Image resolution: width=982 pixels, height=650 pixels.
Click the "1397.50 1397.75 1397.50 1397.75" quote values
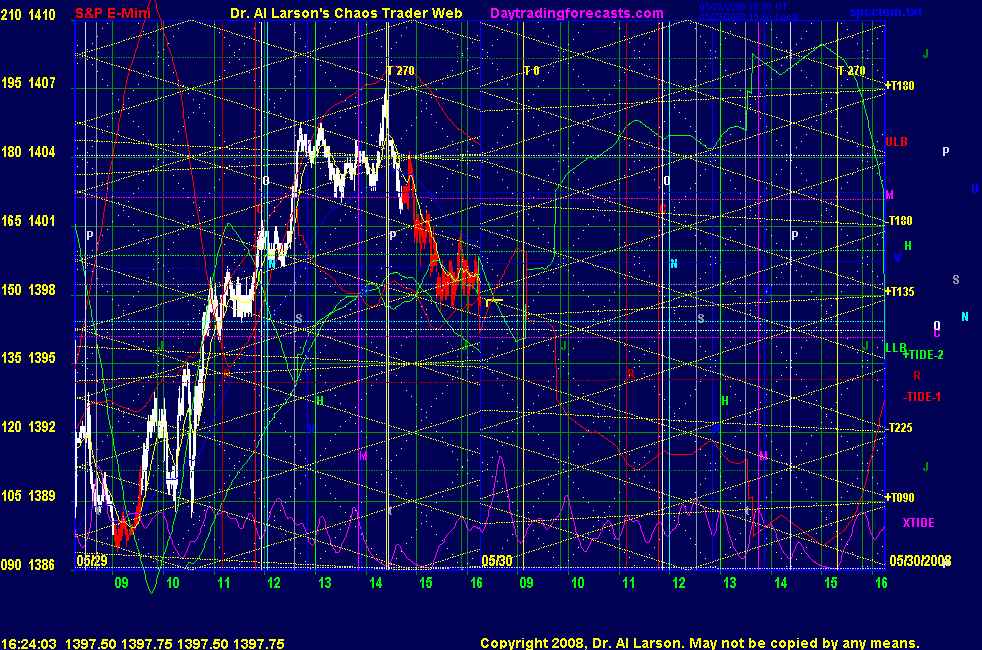pyautogui.click(x=175, y=644)
